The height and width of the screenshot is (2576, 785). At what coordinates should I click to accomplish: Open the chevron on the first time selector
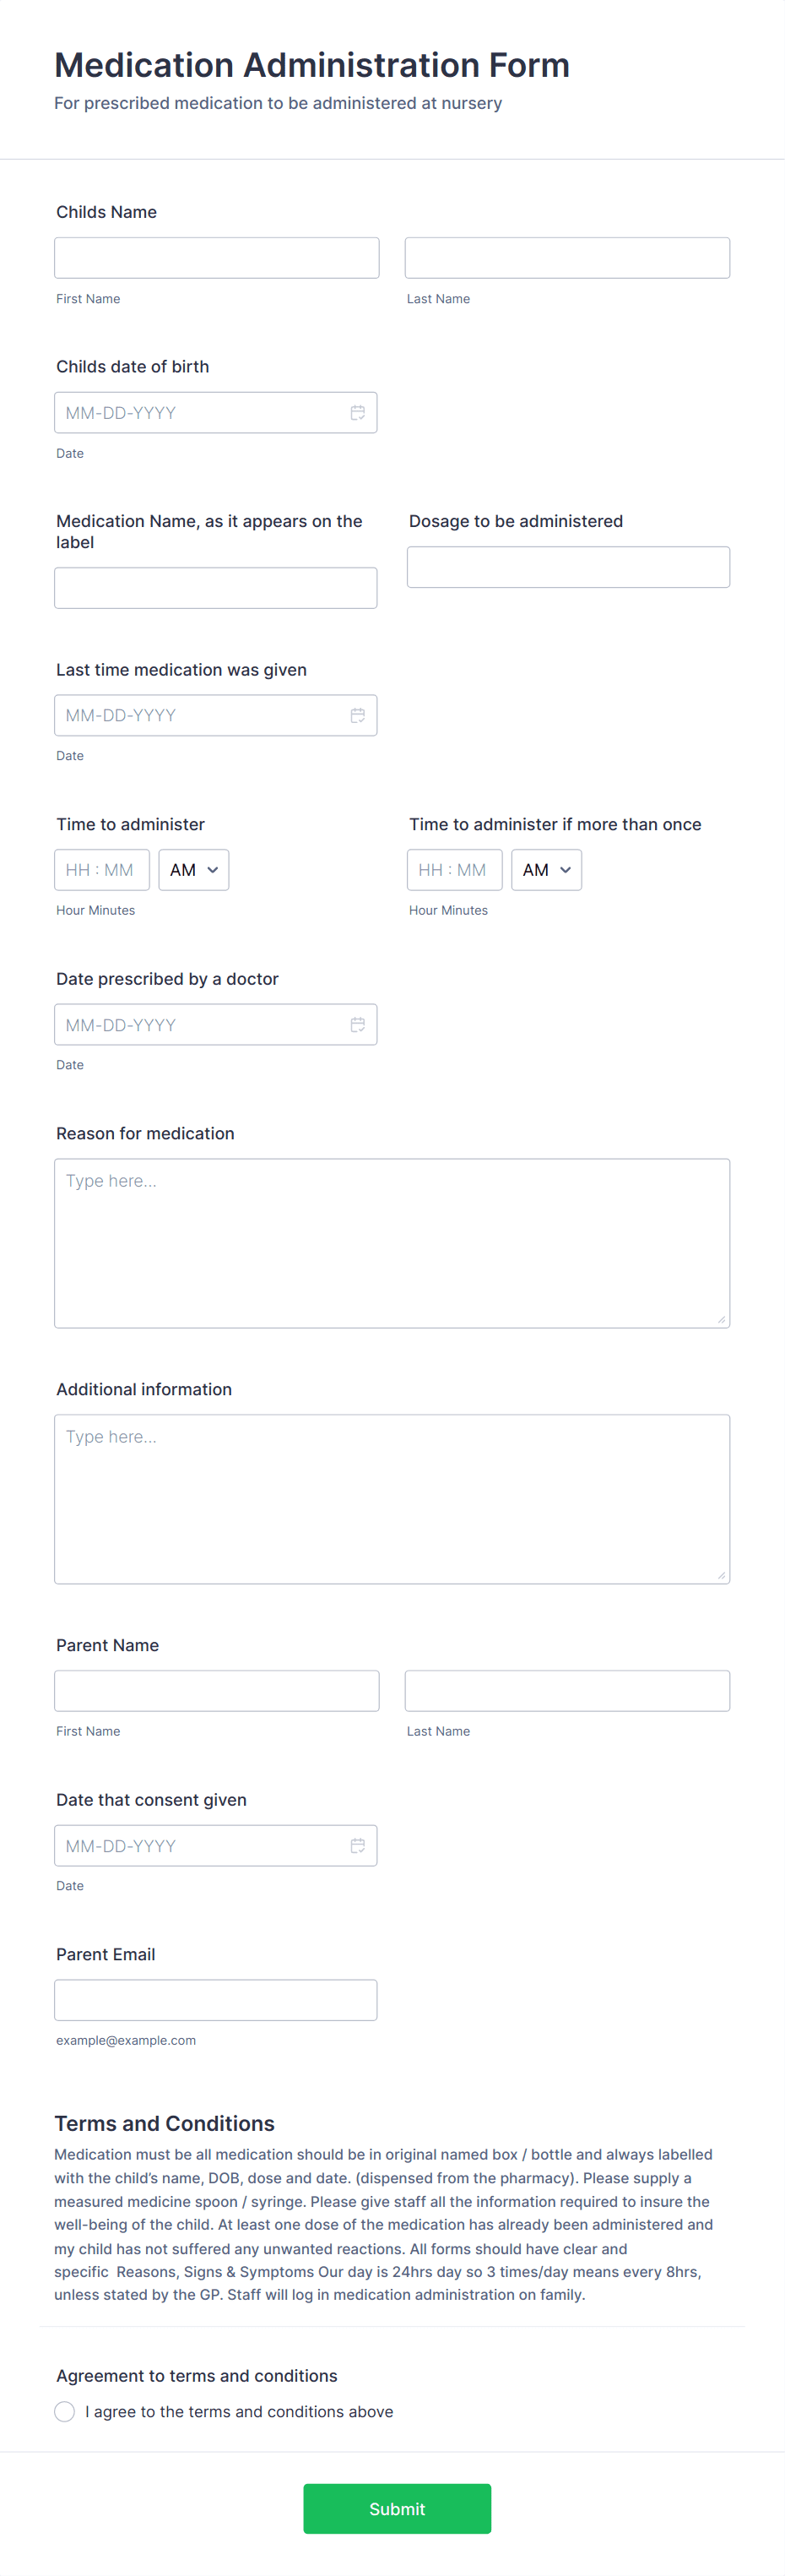[x=213, y=869]
